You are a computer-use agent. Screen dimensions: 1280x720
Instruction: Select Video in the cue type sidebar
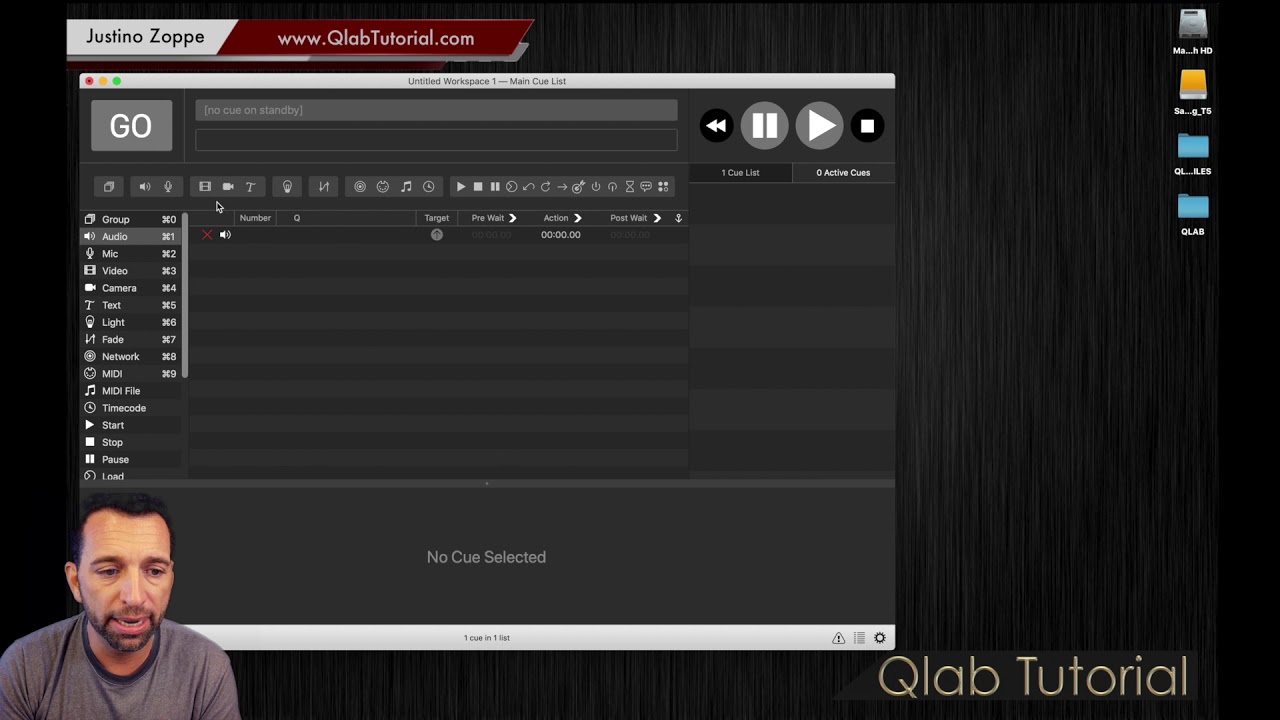(x=130, y=271)
